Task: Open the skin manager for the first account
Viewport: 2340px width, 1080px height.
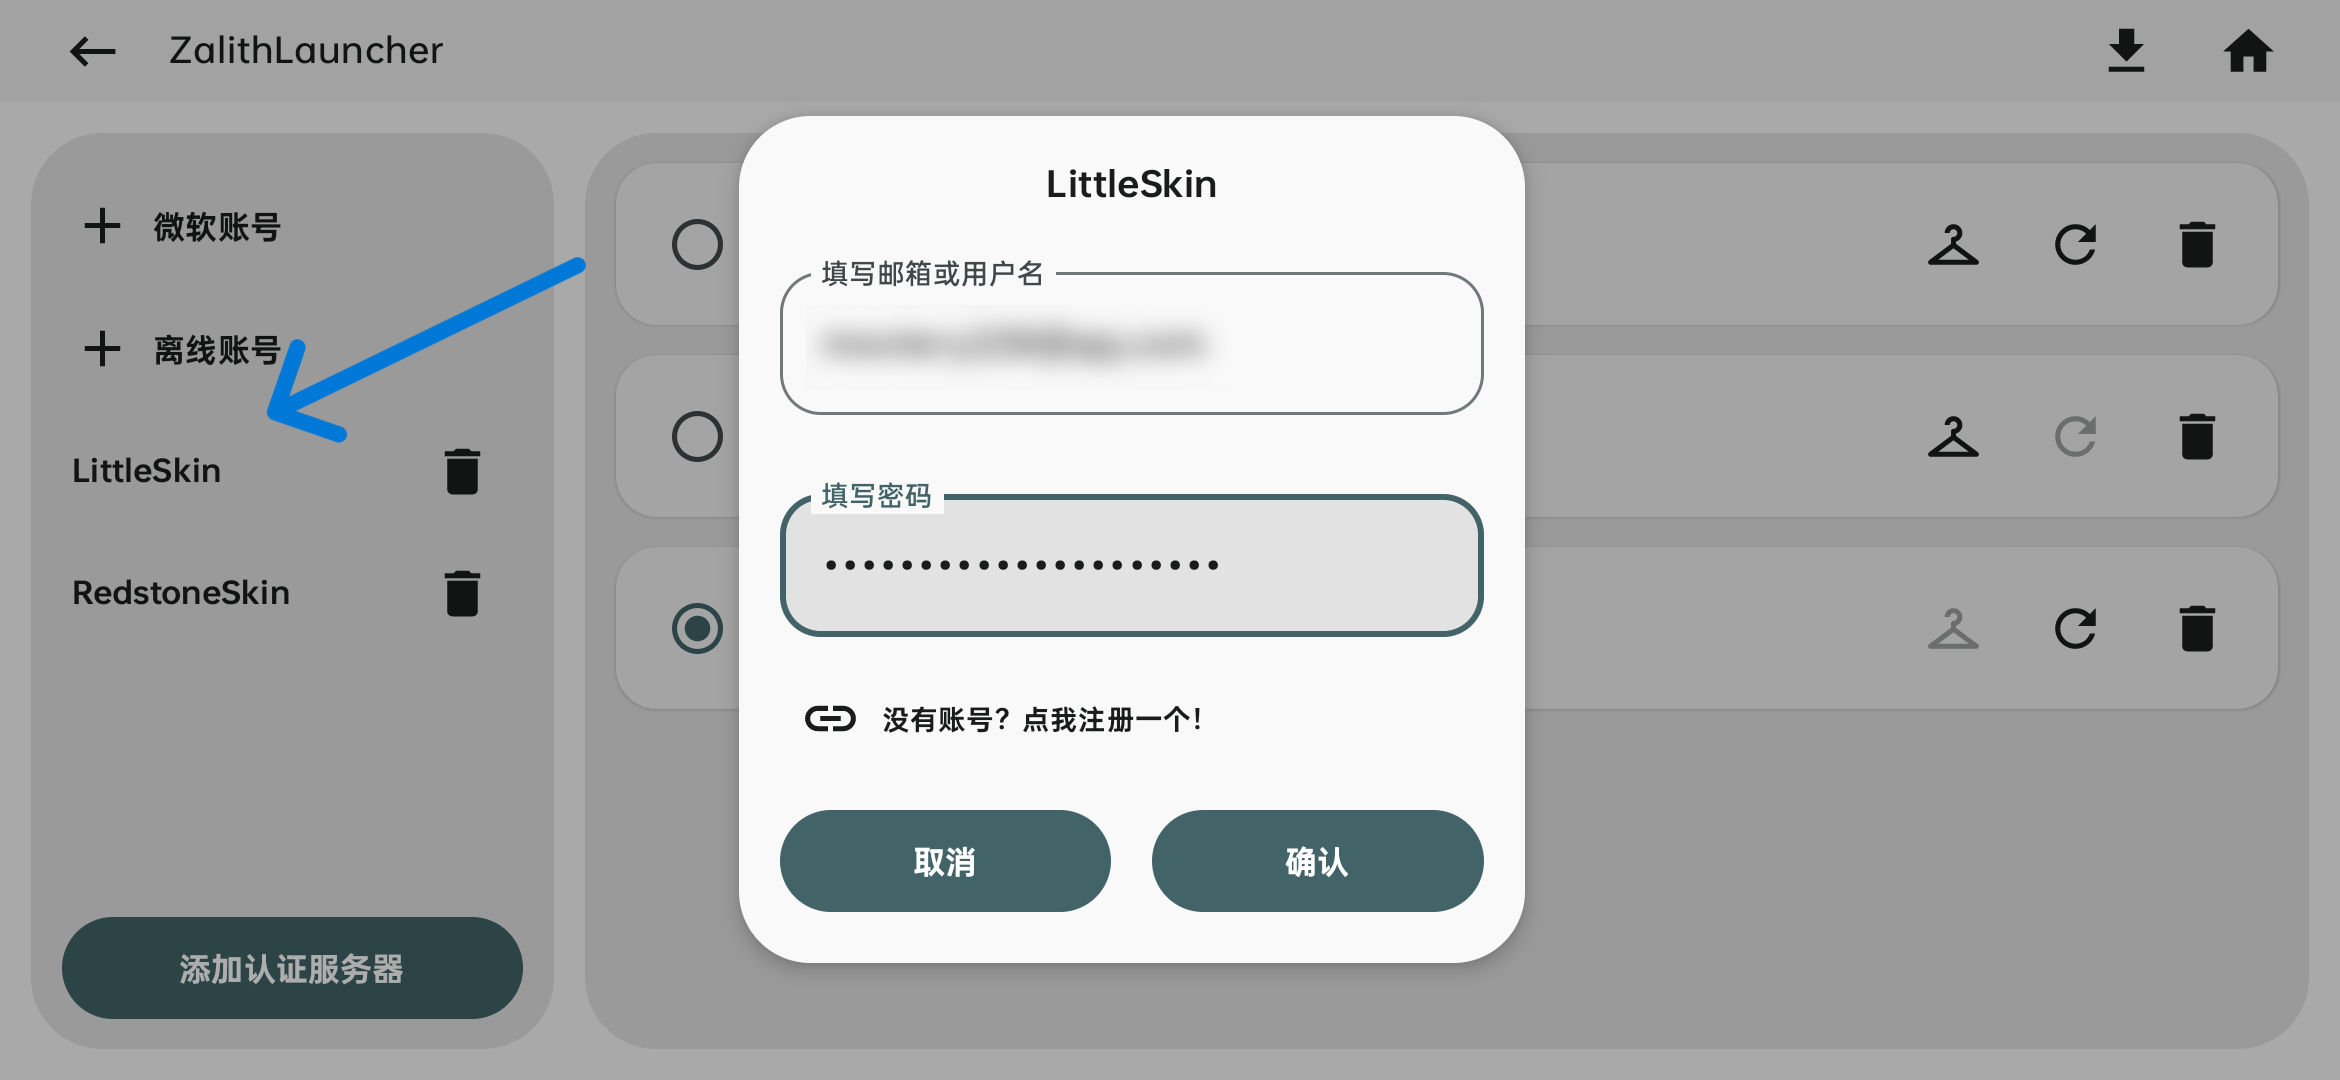Action: [x=1952, y=244]
